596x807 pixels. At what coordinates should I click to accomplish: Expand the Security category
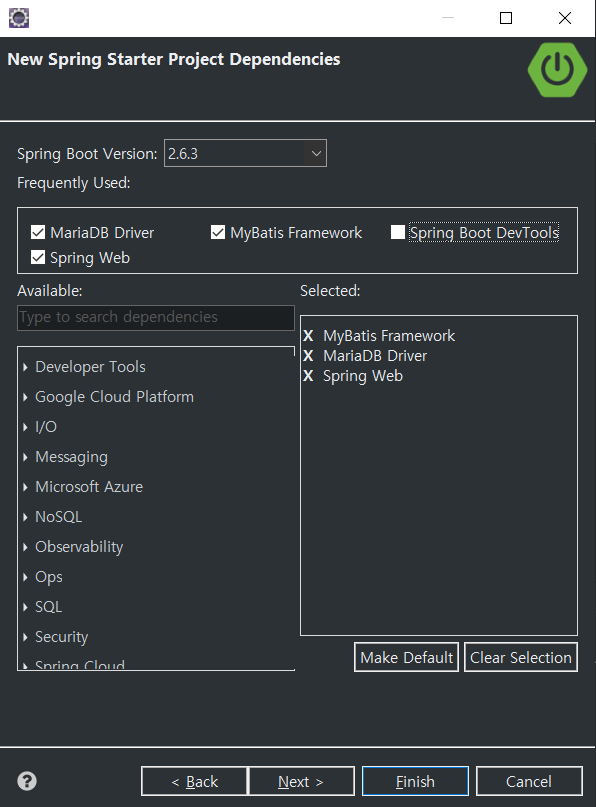click(25, 637)
